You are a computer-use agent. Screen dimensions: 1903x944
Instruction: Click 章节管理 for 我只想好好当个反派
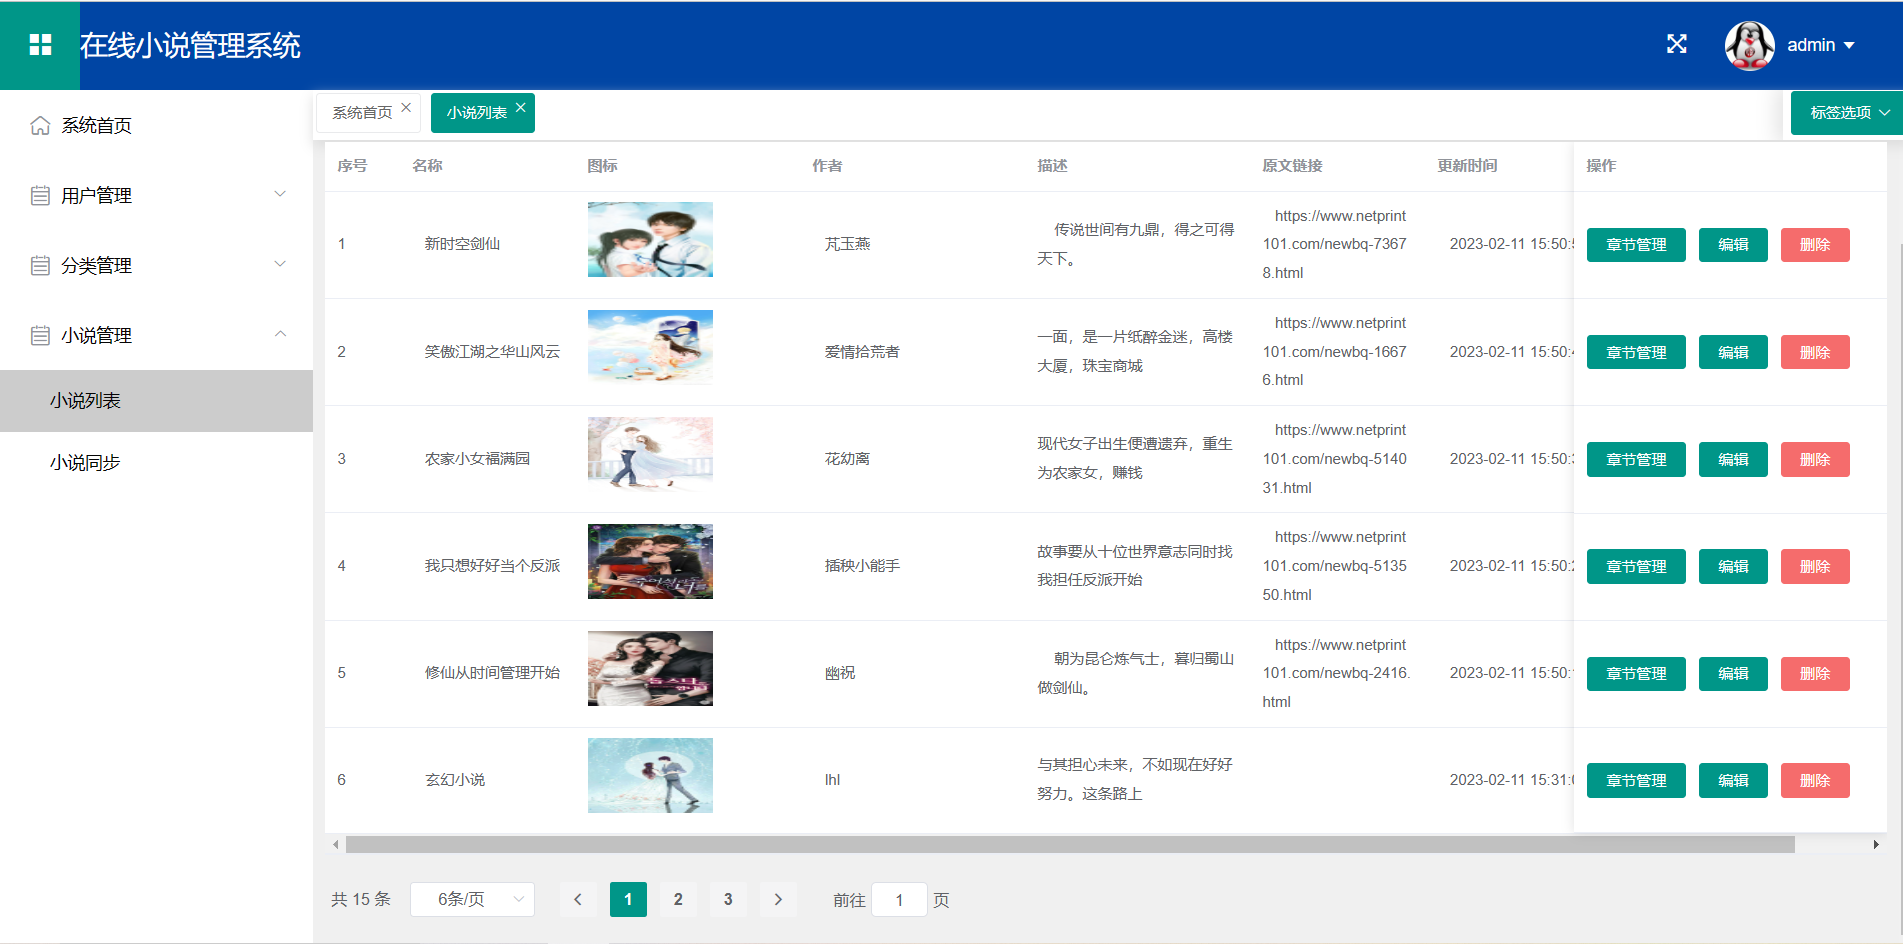coord(1636,566)
